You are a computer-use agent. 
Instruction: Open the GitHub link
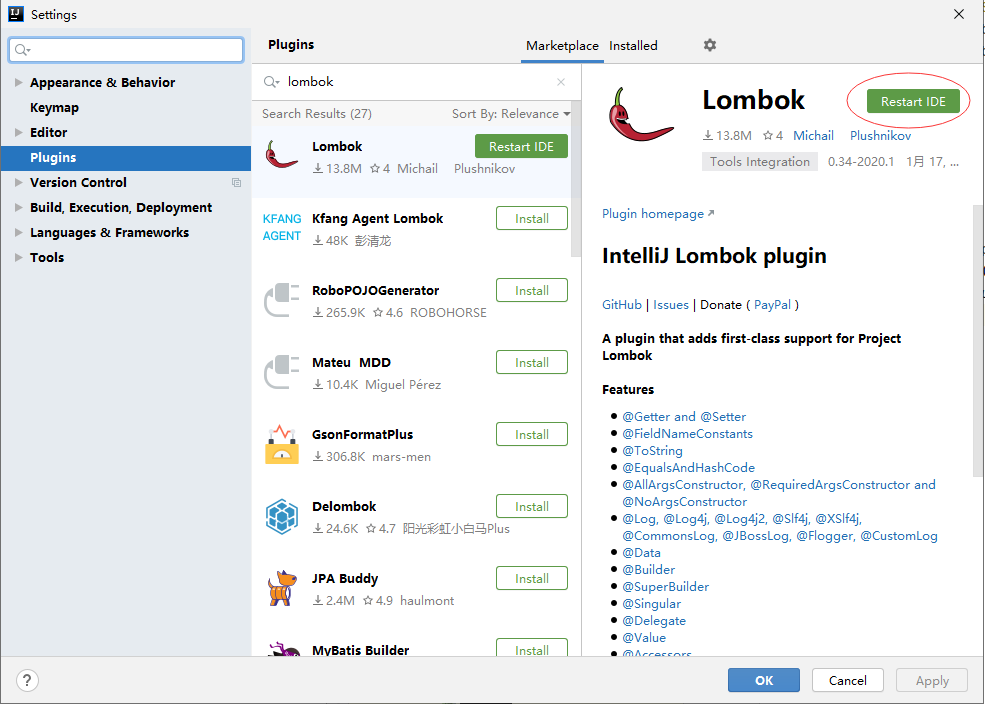click(621, 305)
